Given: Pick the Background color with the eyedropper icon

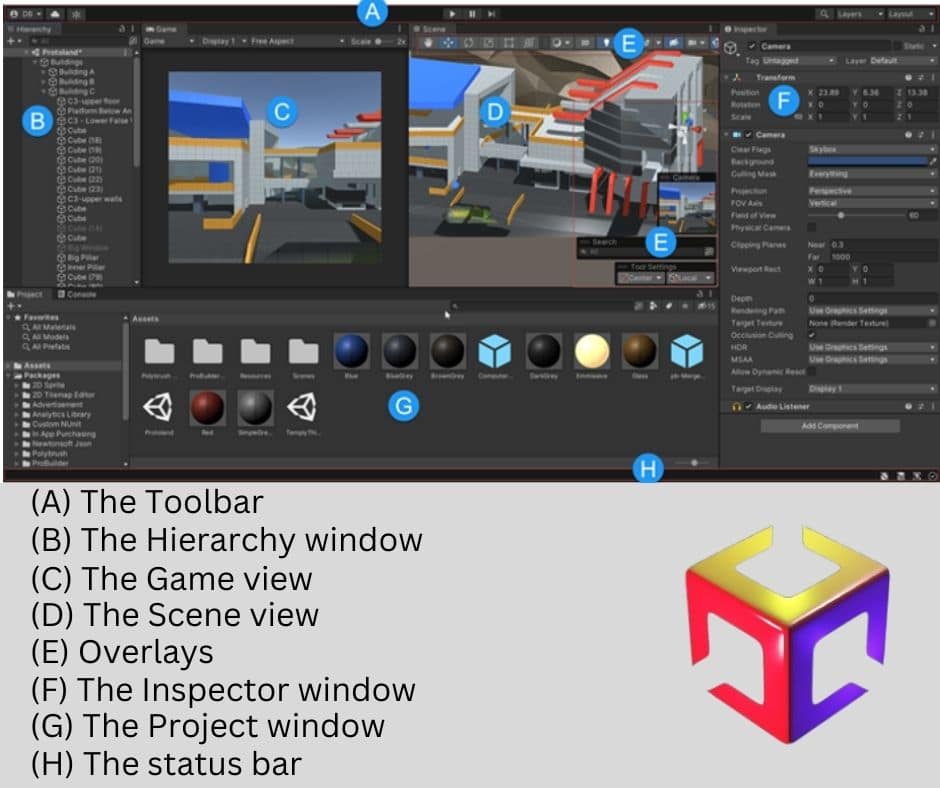Looking at the screenshot, I should tap(933, 162).
